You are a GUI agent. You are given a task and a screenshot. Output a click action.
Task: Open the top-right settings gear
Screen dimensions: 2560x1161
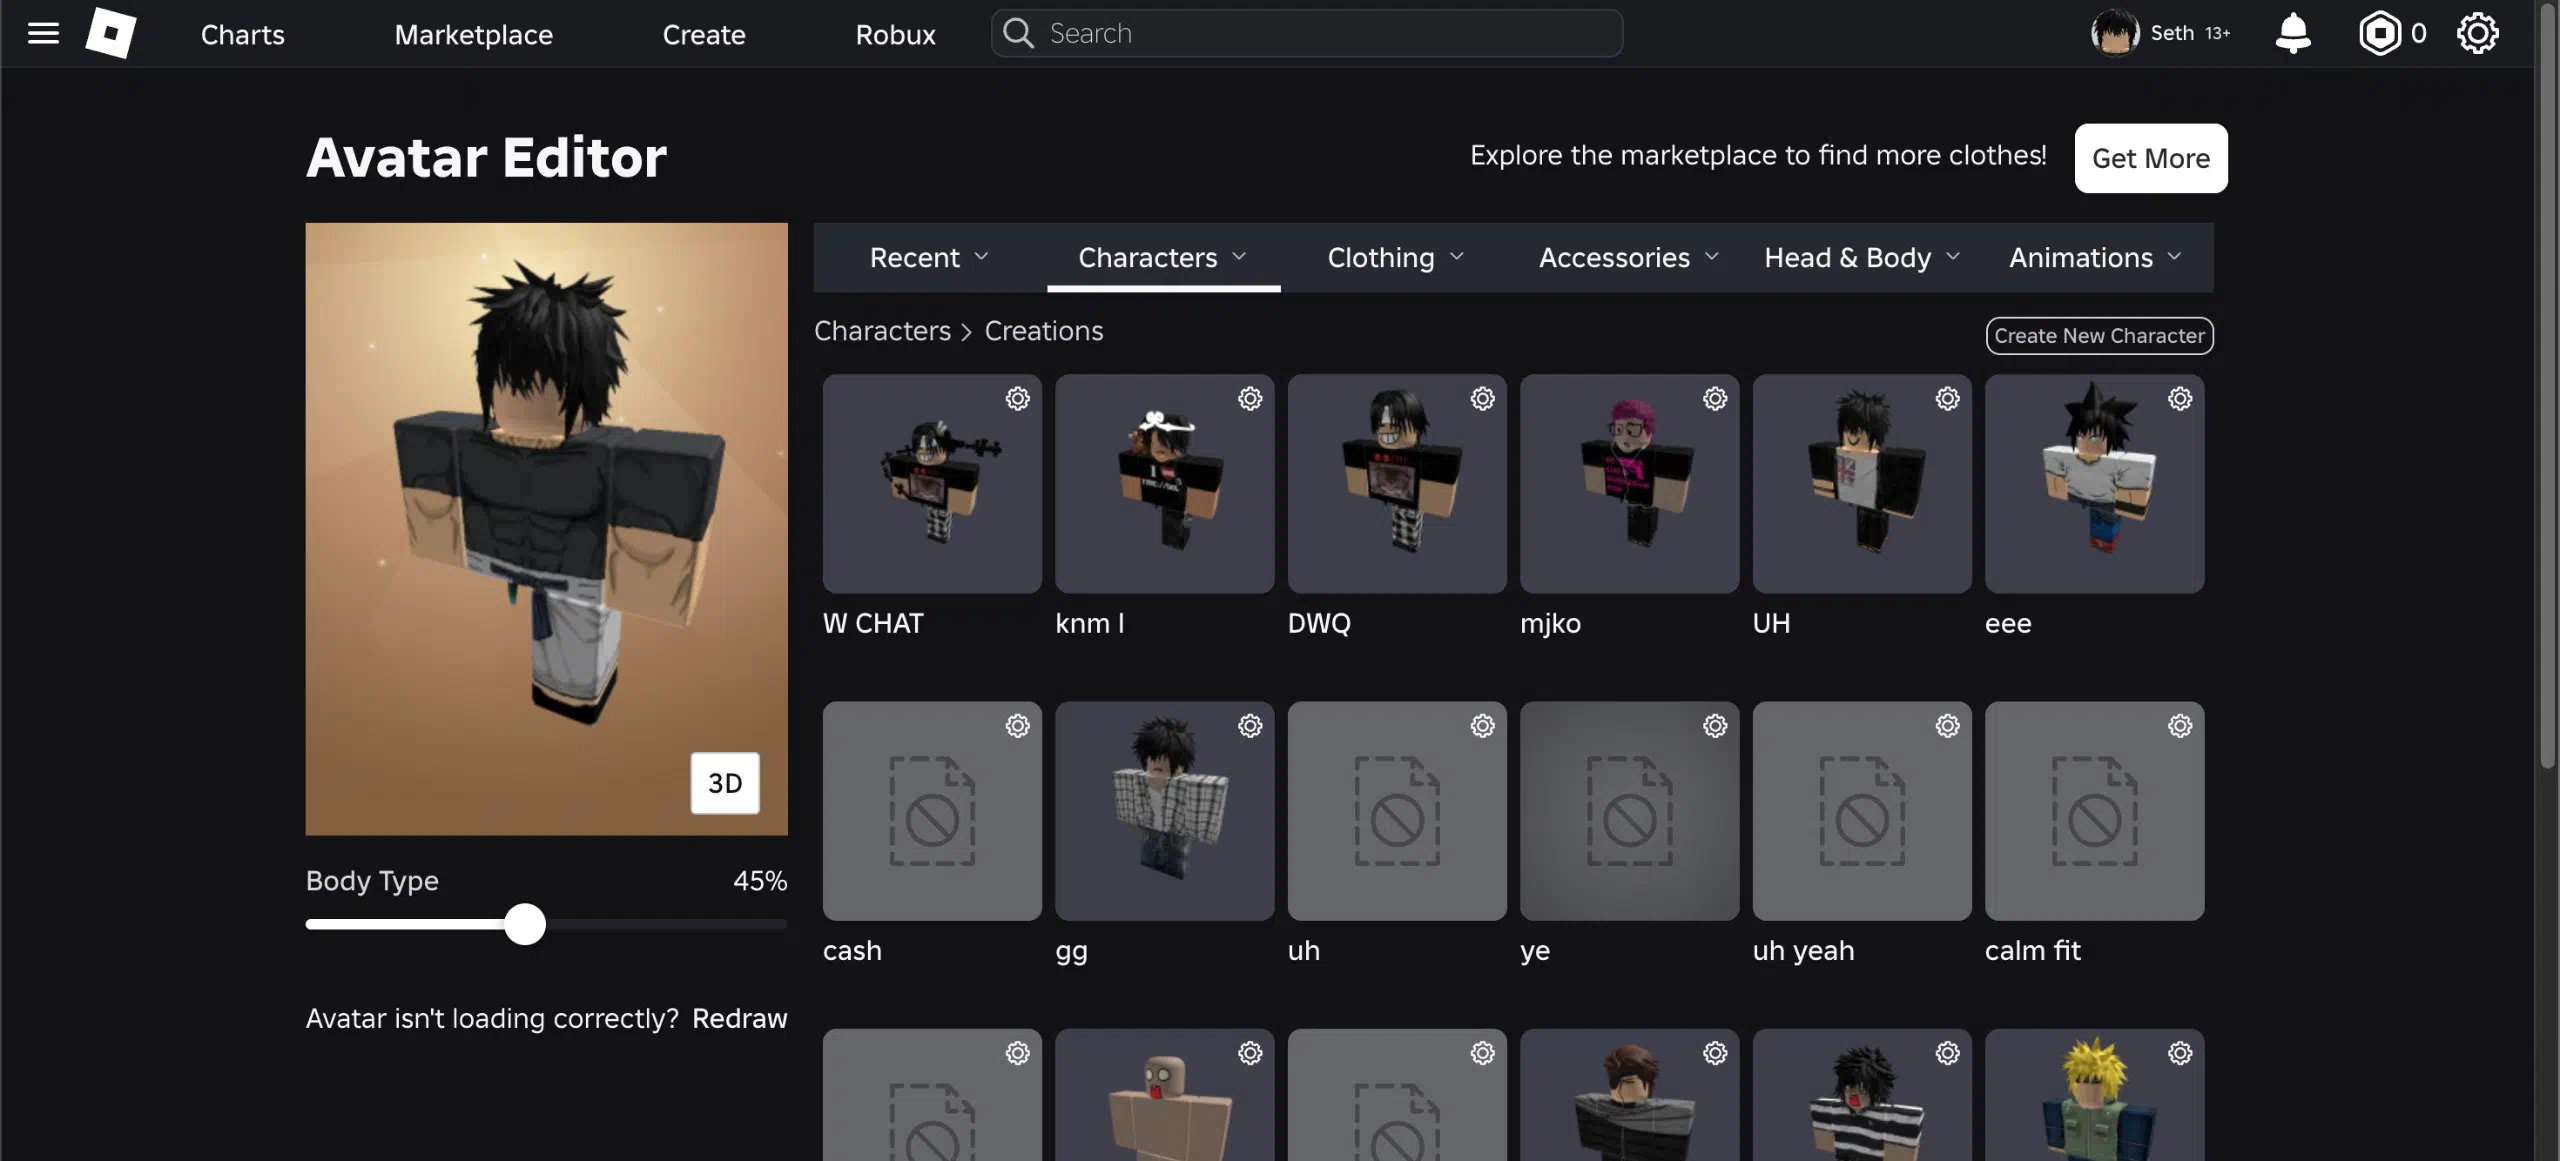(2477, 33)
